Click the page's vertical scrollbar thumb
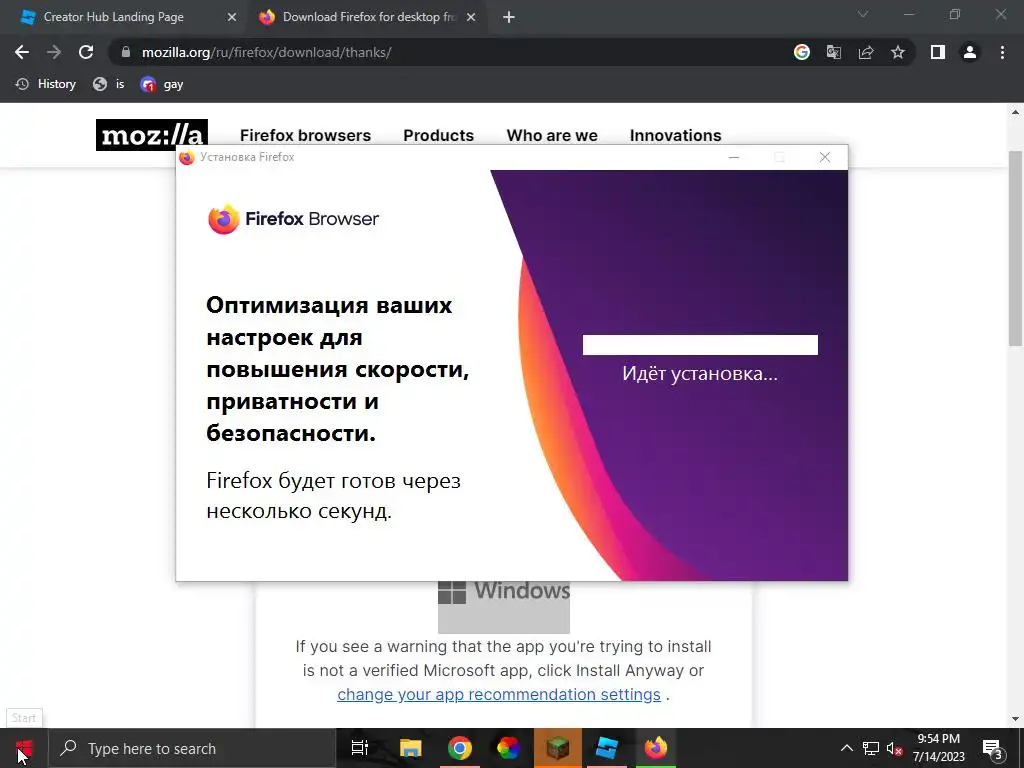The height and width of the screenshot is (768, 1024). point(1016,248)
